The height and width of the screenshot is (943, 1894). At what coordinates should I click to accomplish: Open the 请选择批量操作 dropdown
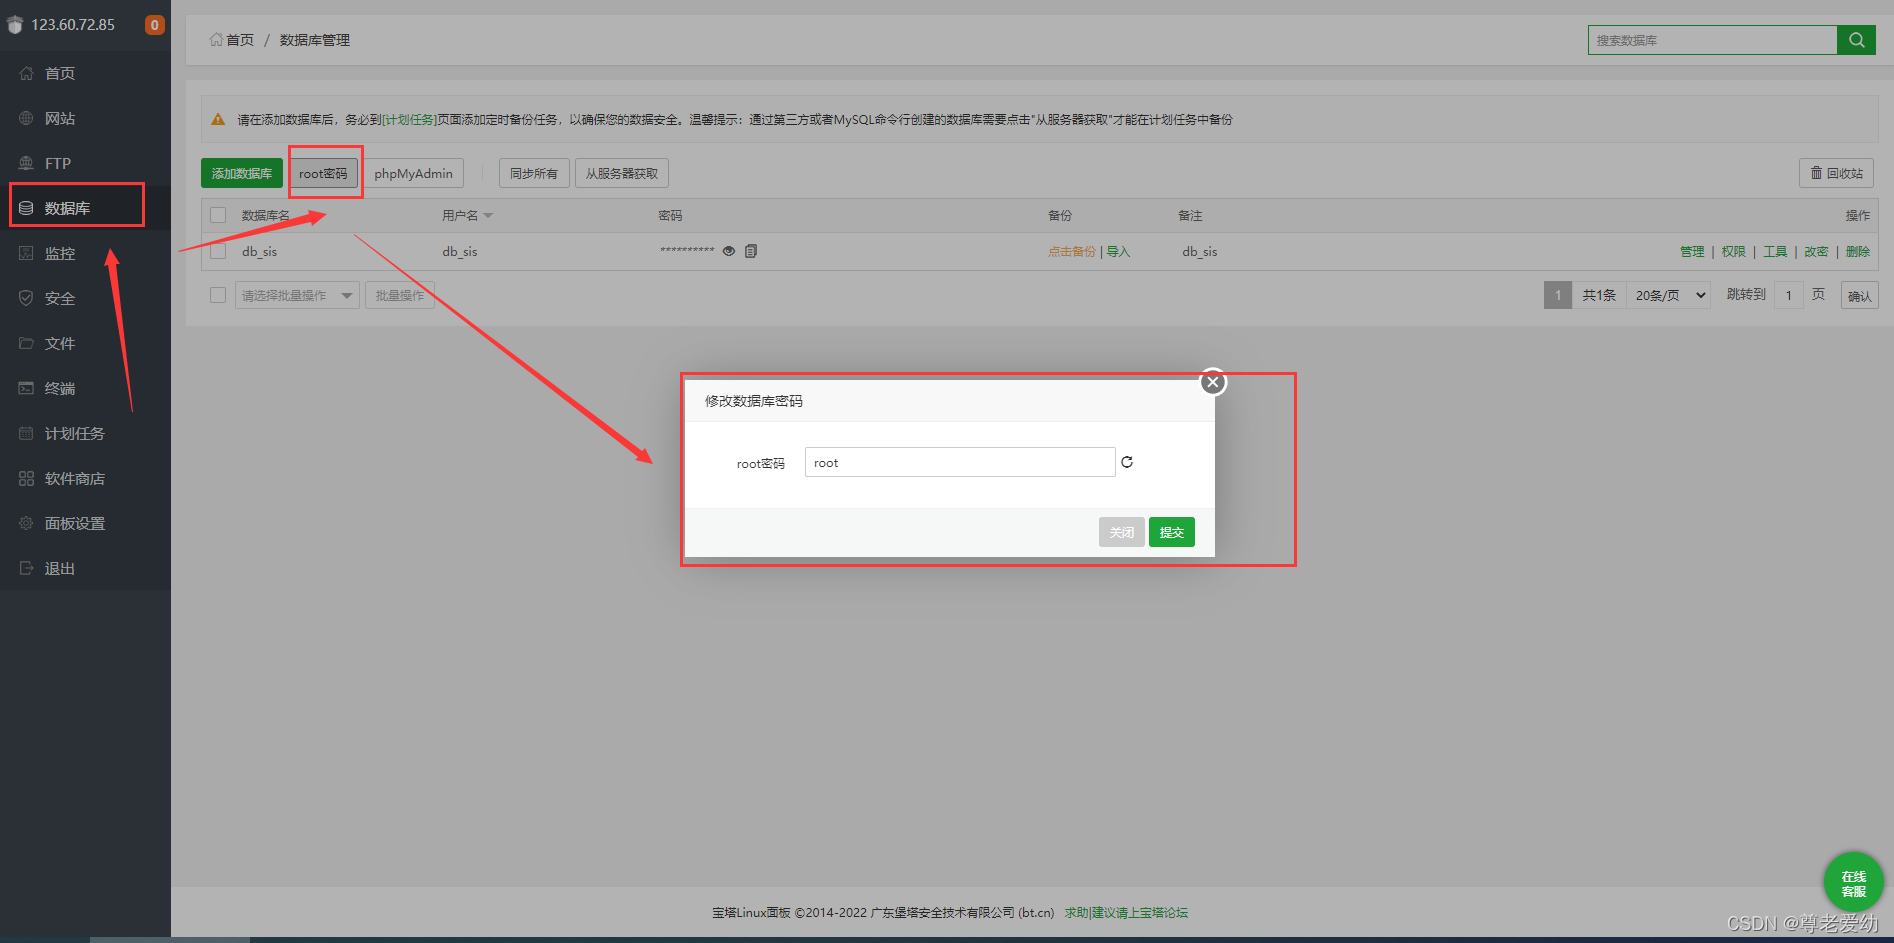click(297, 295)
